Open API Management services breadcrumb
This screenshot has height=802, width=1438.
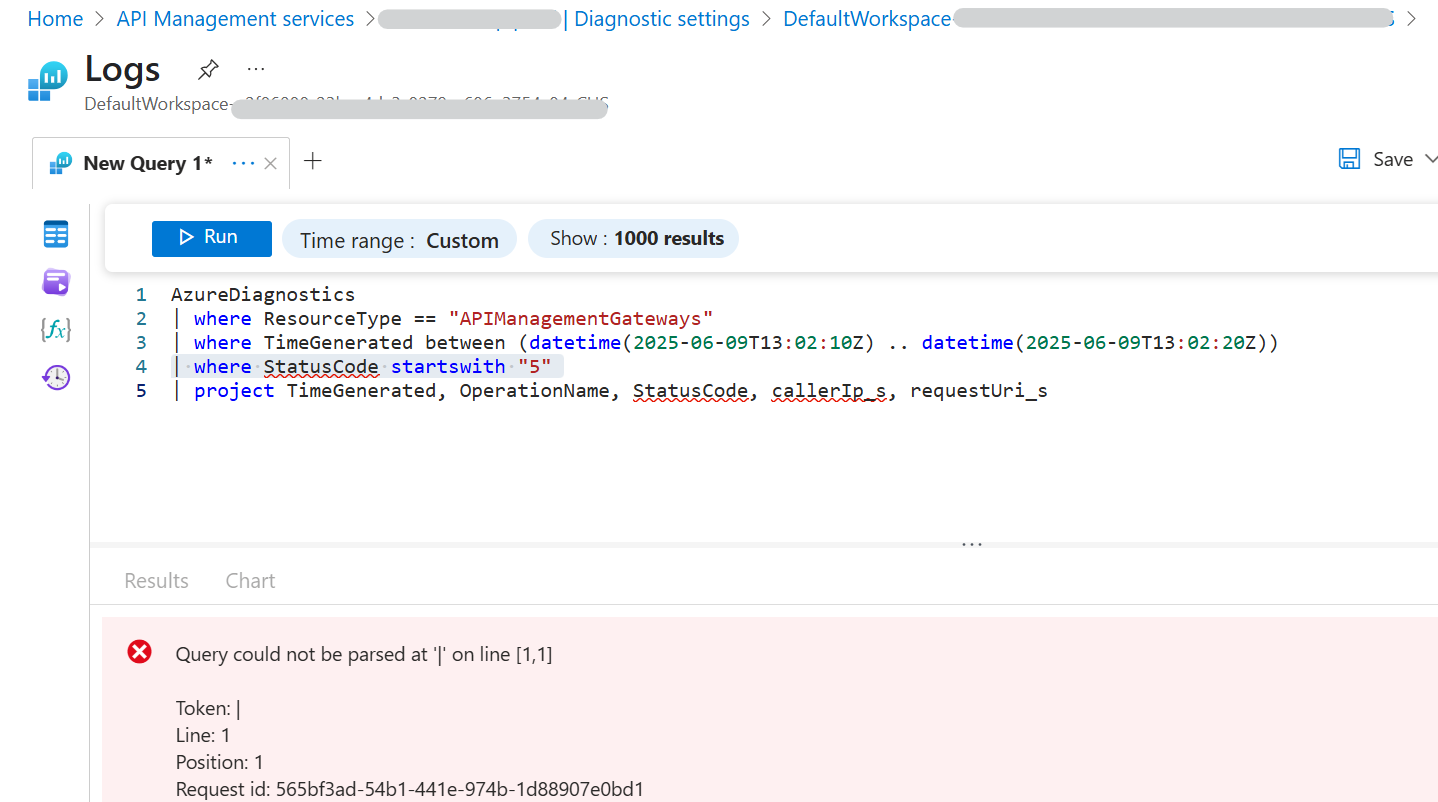pos(234,18)
